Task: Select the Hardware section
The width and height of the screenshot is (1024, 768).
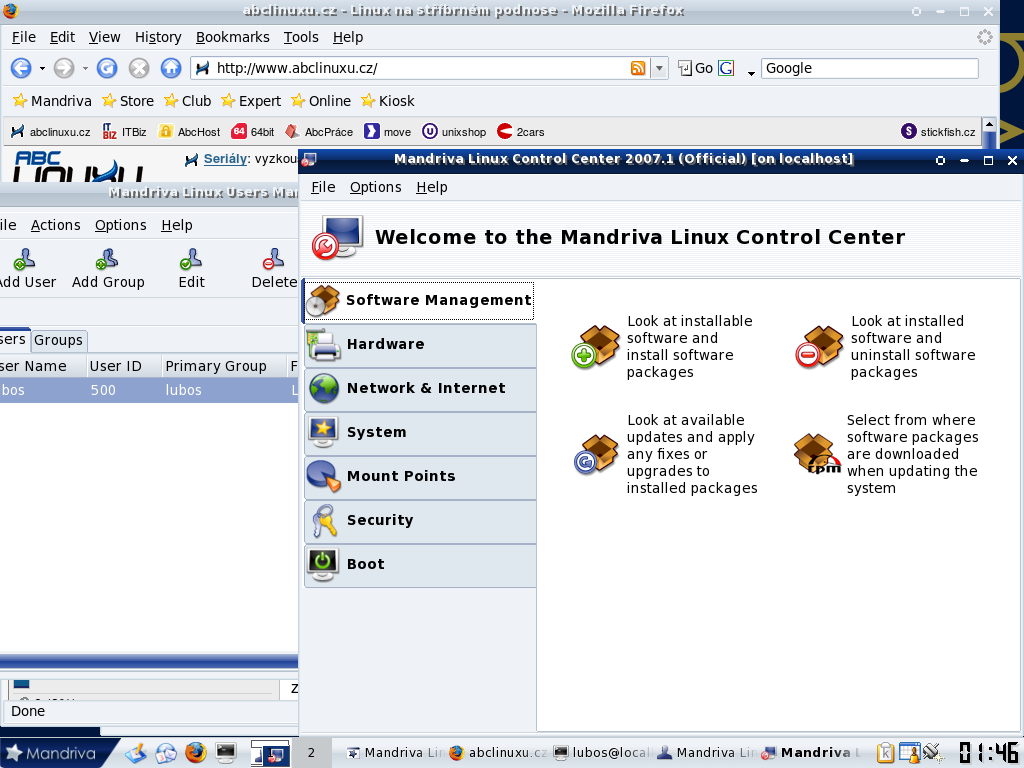Action: [x=420, y=345]
